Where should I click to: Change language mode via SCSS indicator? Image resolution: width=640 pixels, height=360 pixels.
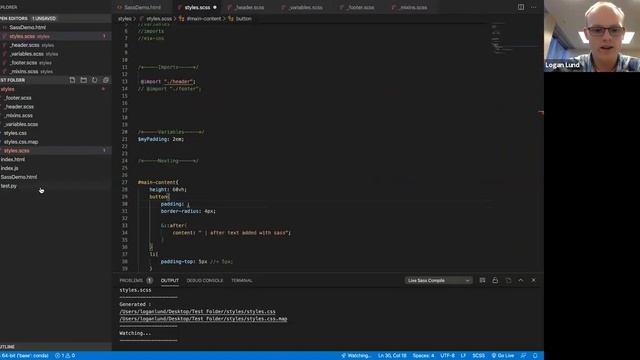pos(478,356)
